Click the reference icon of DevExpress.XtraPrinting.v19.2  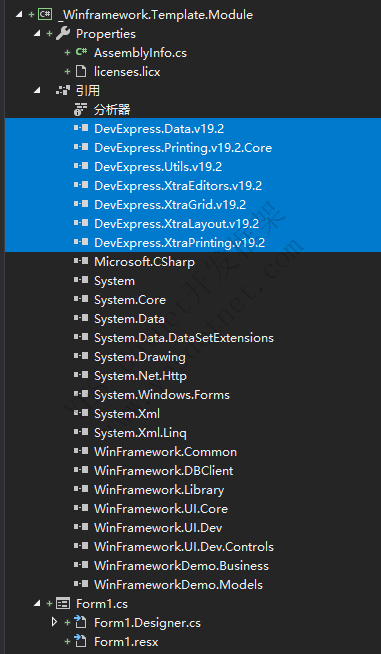pyautogui.click(x=81, y=242)
